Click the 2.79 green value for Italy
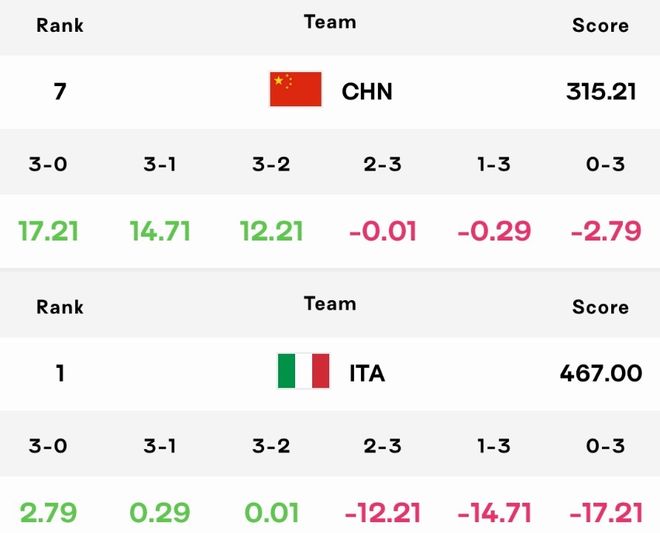660x533 pixels. pyautogui.click(x=48, y=513)
